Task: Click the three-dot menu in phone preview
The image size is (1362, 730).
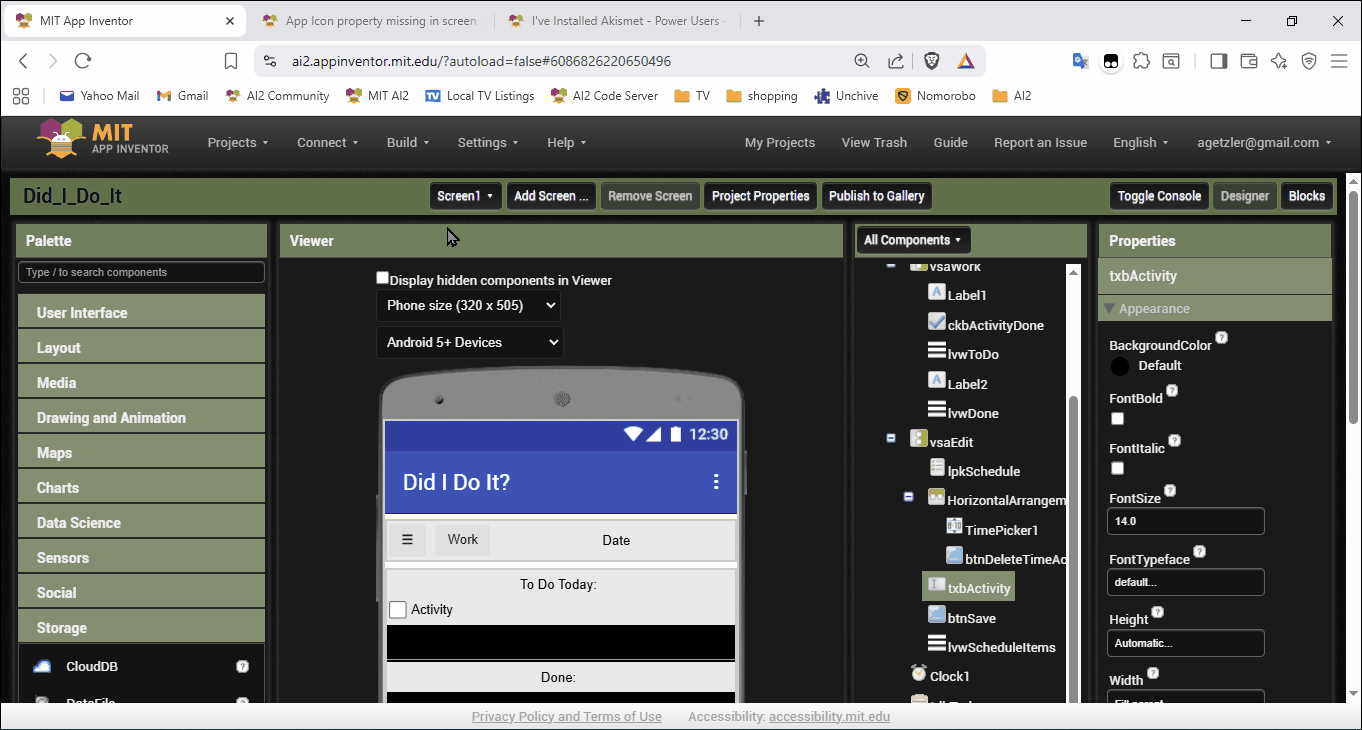Action: tap(716, 482)
